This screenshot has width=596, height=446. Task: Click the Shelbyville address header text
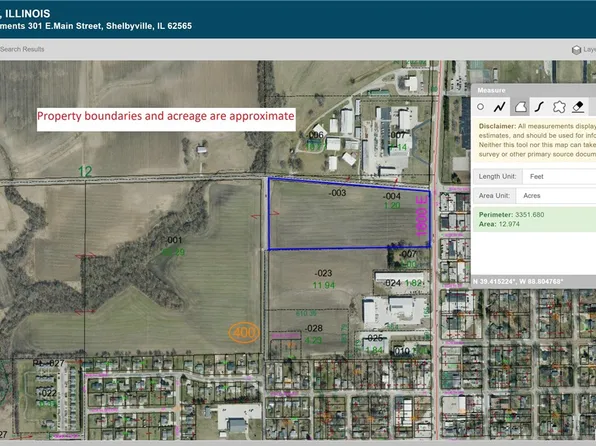[x=96, y=26]
